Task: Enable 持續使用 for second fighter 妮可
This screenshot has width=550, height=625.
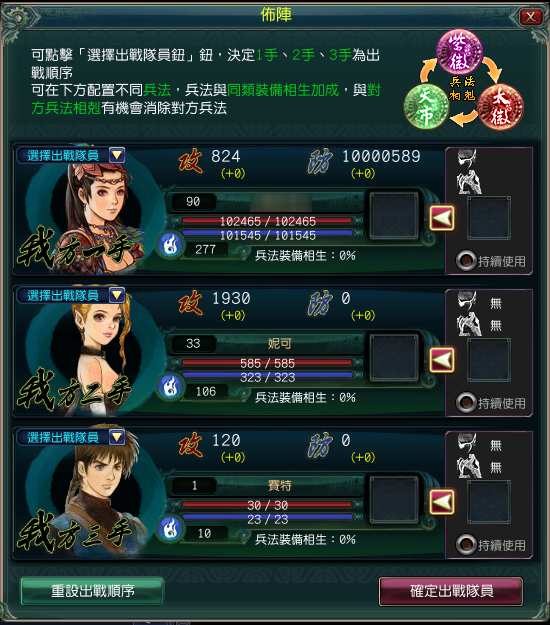Action: tap(466, 403)
